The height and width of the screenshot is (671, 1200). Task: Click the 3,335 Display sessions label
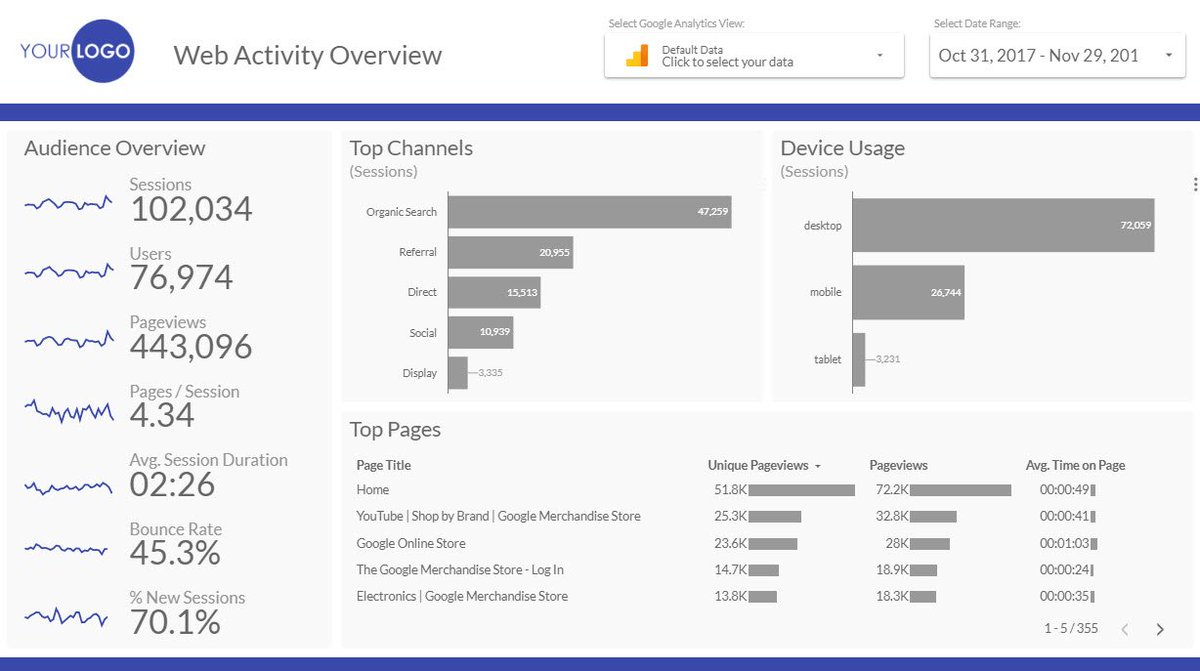pyautogui.click(x=490, y=373)
